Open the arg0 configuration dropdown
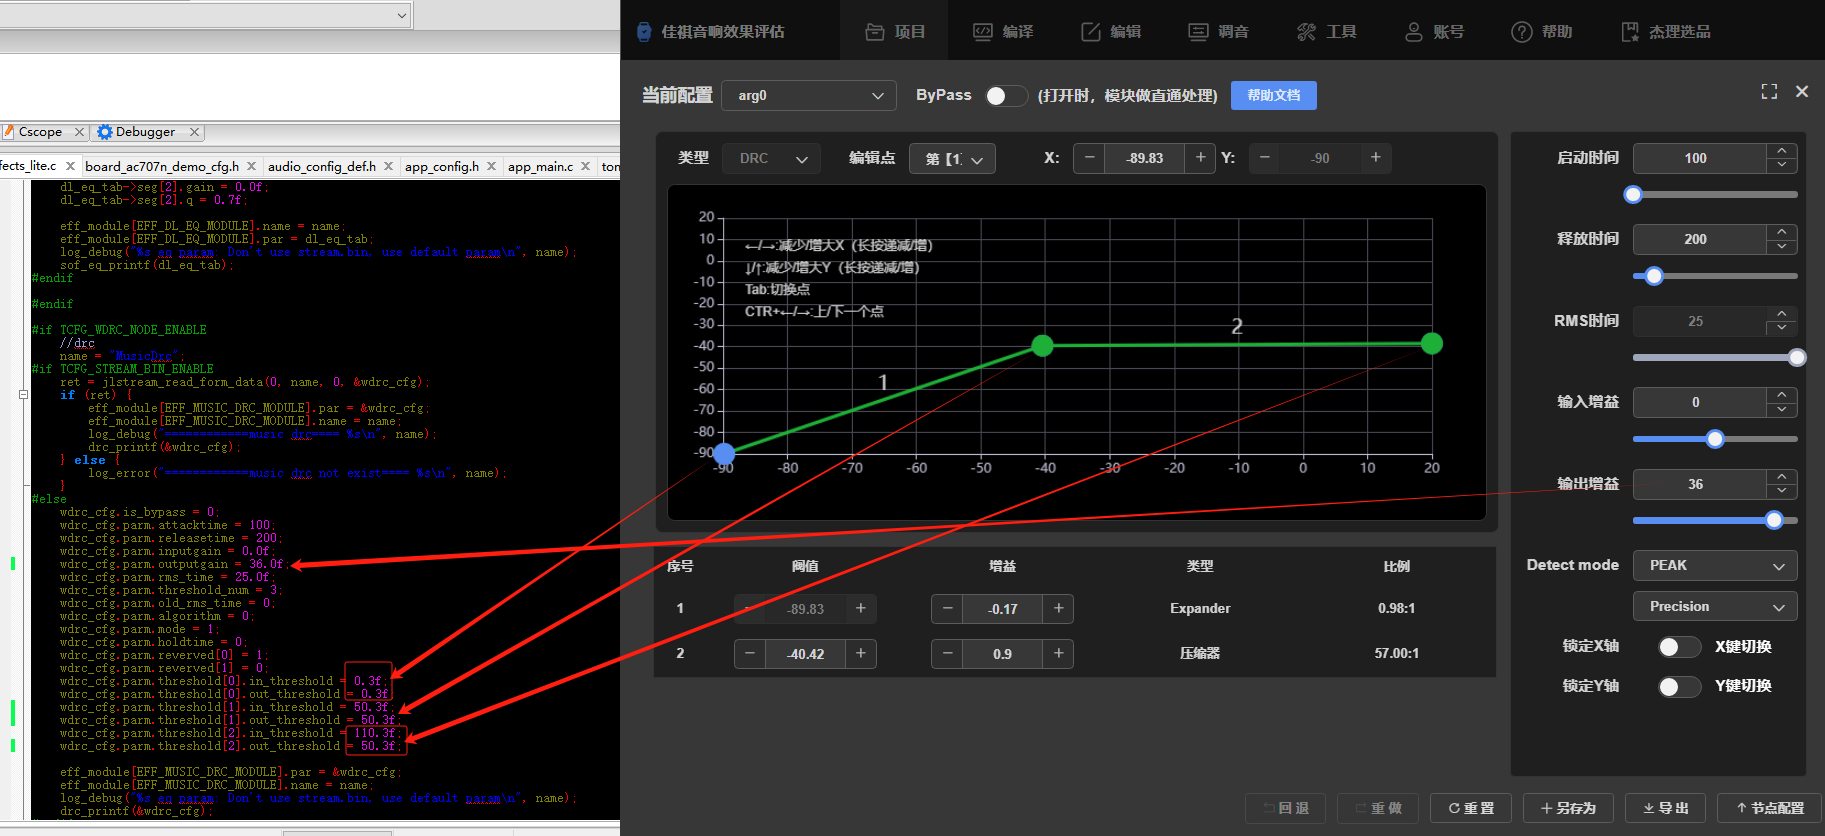 click(x=809, y=95)
